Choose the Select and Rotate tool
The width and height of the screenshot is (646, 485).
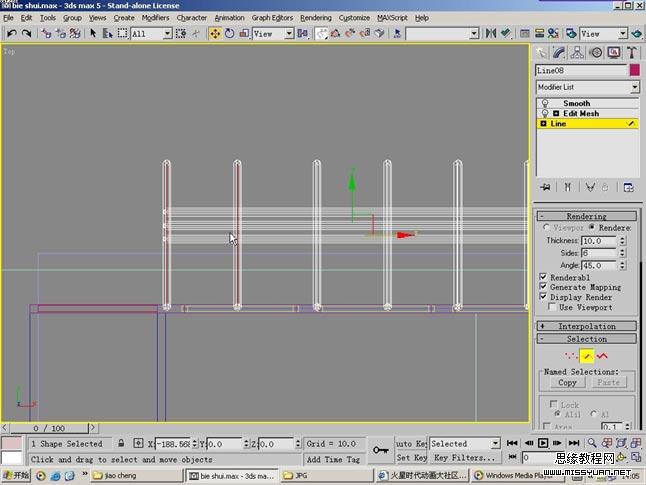(229, 33)
